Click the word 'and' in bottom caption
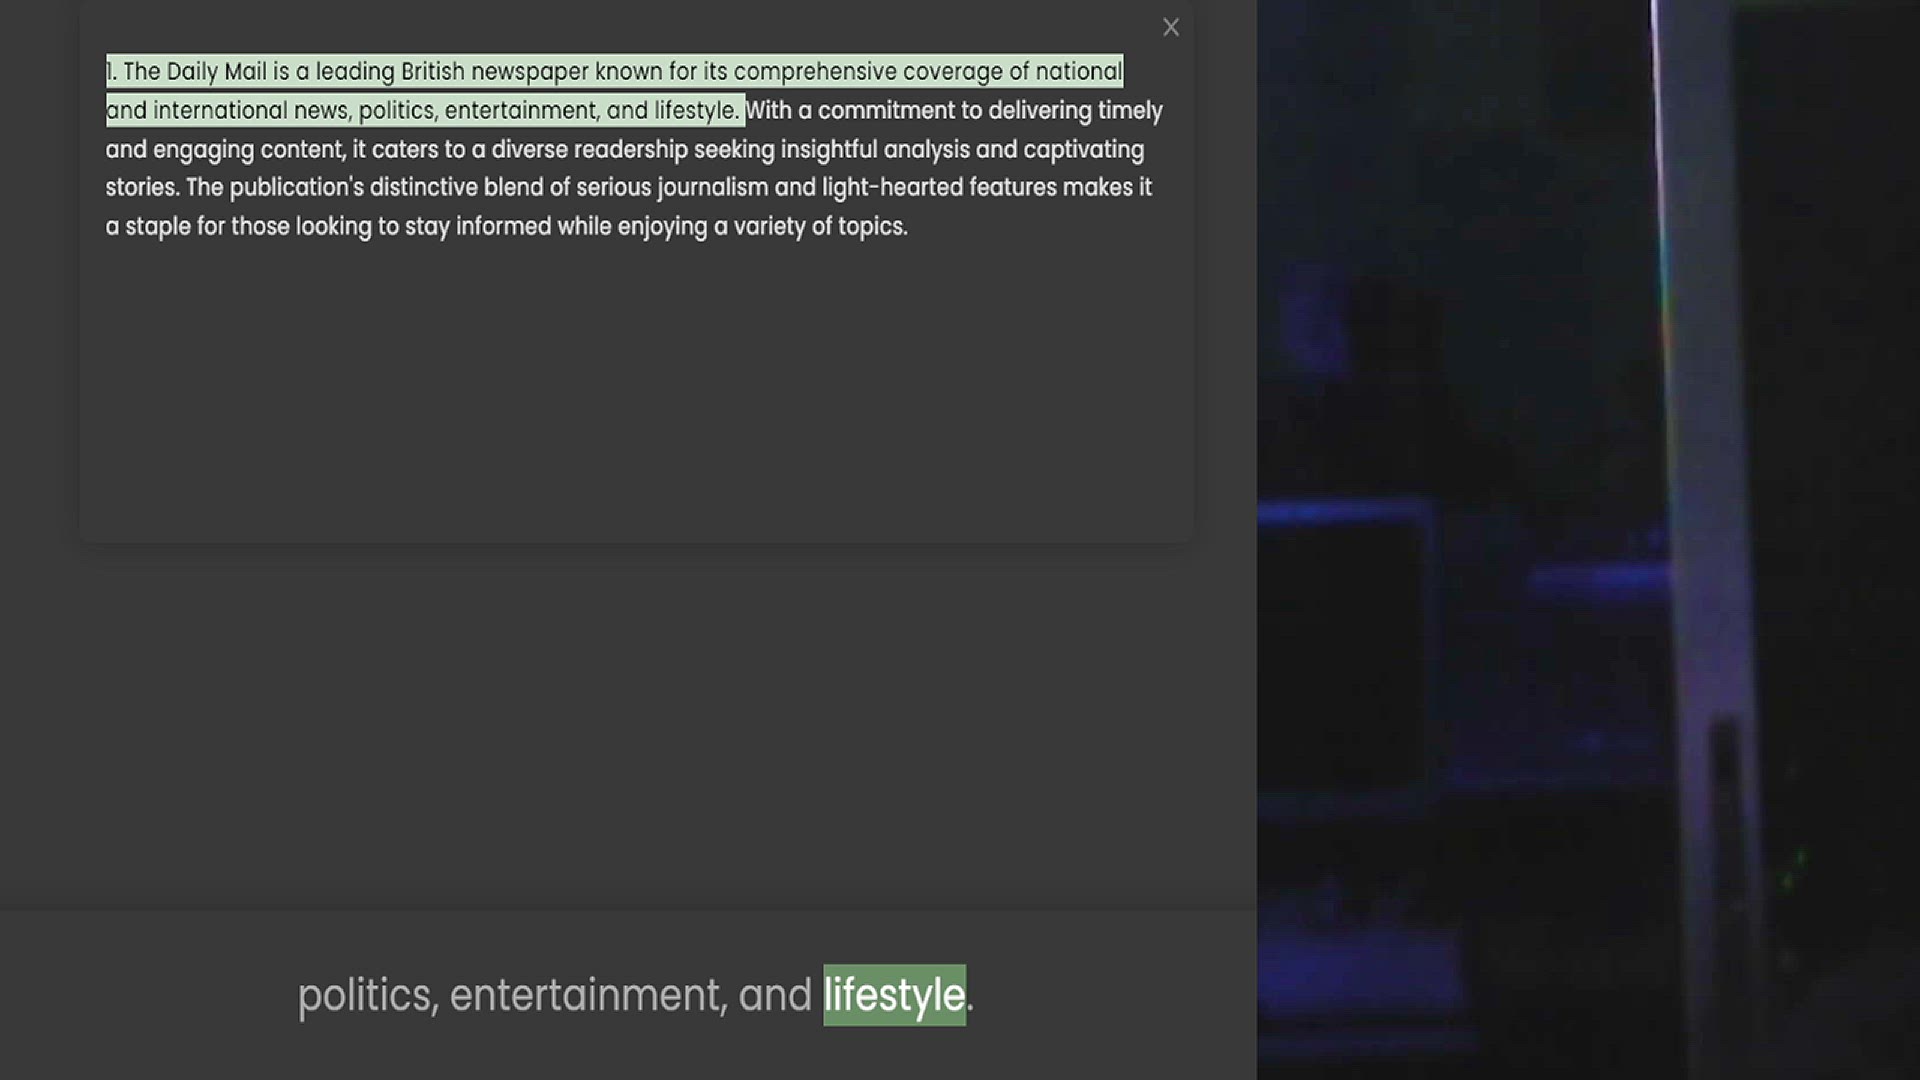The height and width of the screenshot is (1080, 1920). point(775,995)
